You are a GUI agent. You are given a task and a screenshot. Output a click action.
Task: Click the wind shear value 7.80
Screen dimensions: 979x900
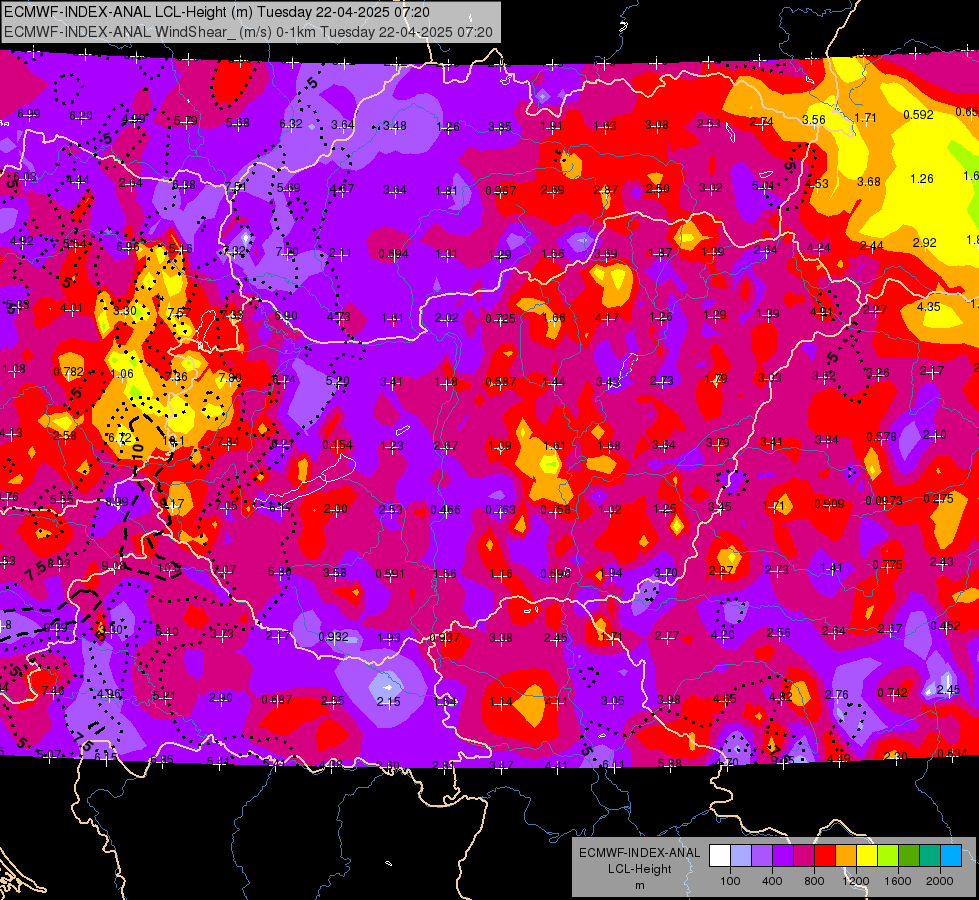click(x=230, y=377)
